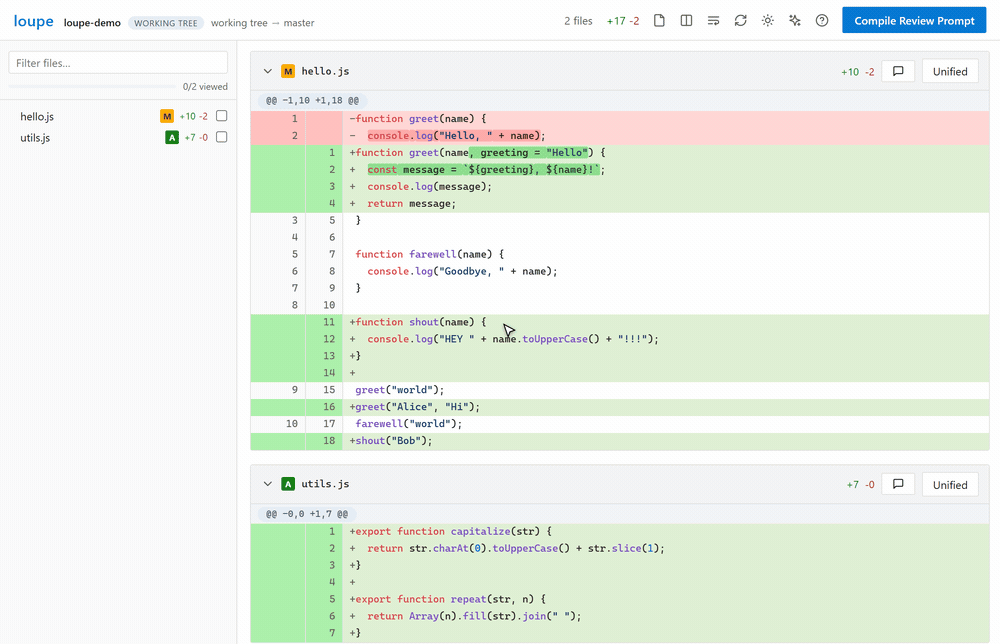
Task: Click added line 'const message' in hello.js
Action: (620, 170)
